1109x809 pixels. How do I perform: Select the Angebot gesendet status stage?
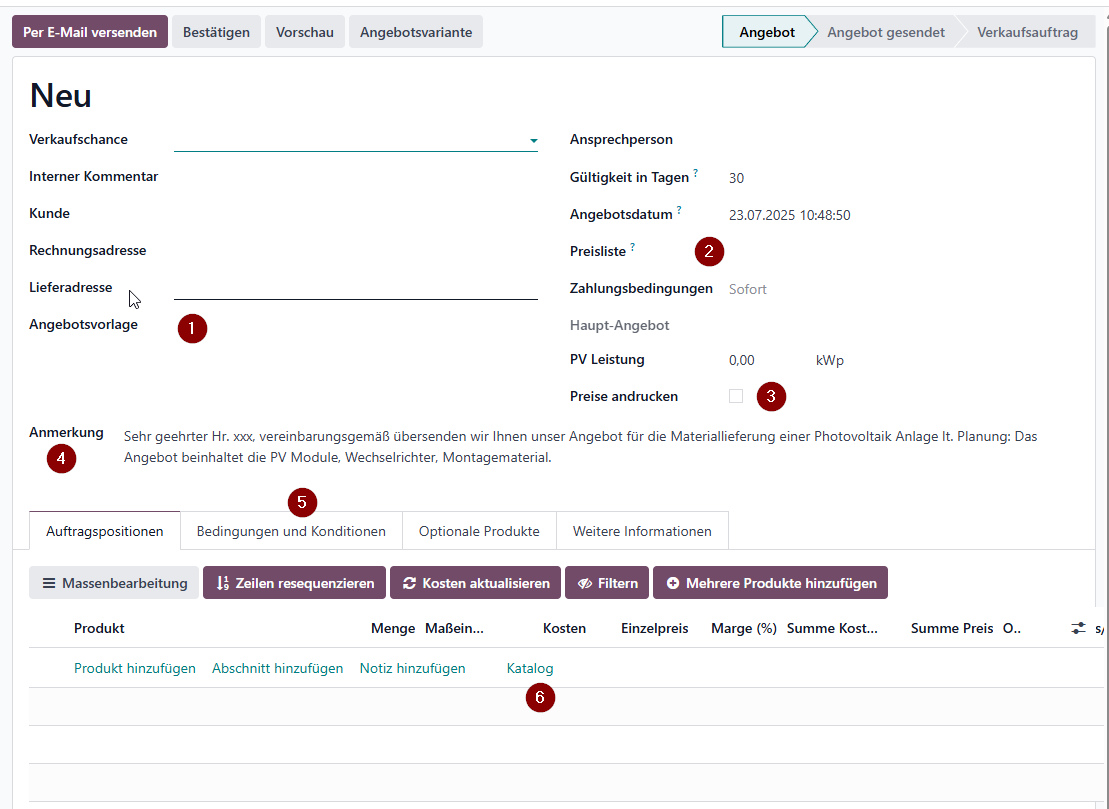pyautogui.click(x=886, y=32)
